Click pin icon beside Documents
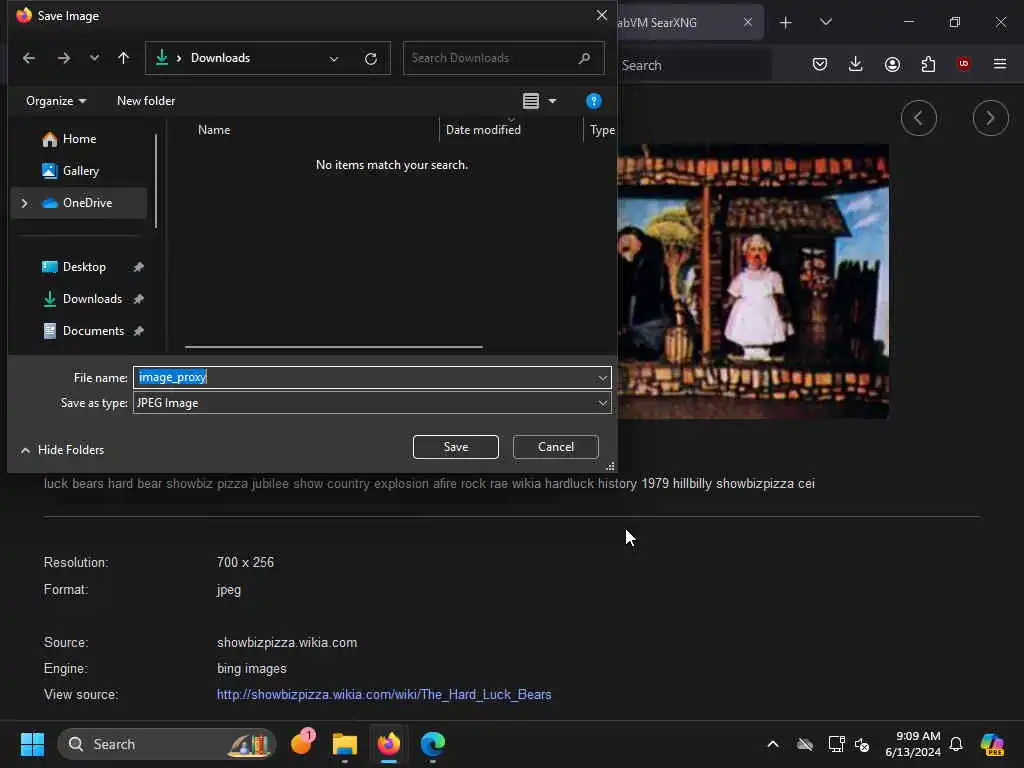Screen dimensions: 1024x768 click(138, 331)
